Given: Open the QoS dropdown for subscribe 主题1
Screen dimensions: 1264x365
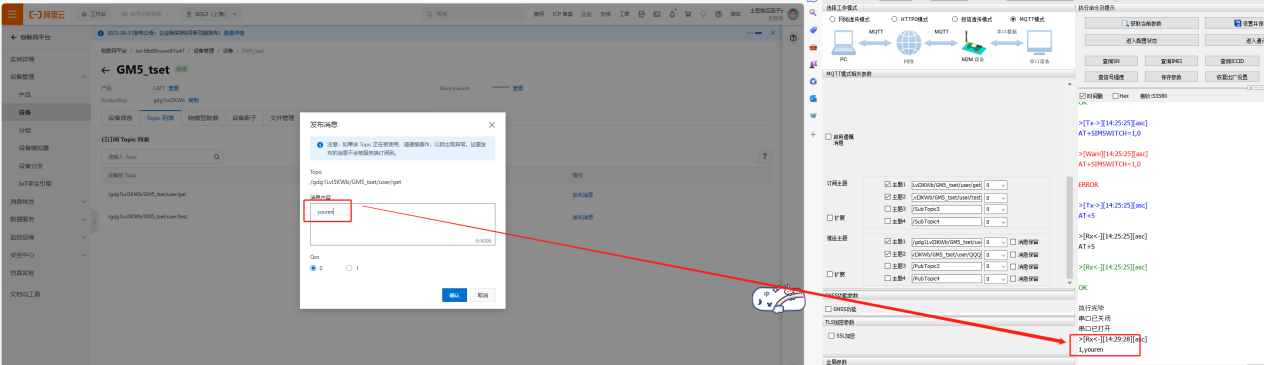Looking at the screenshot, I should click(996, 185).
